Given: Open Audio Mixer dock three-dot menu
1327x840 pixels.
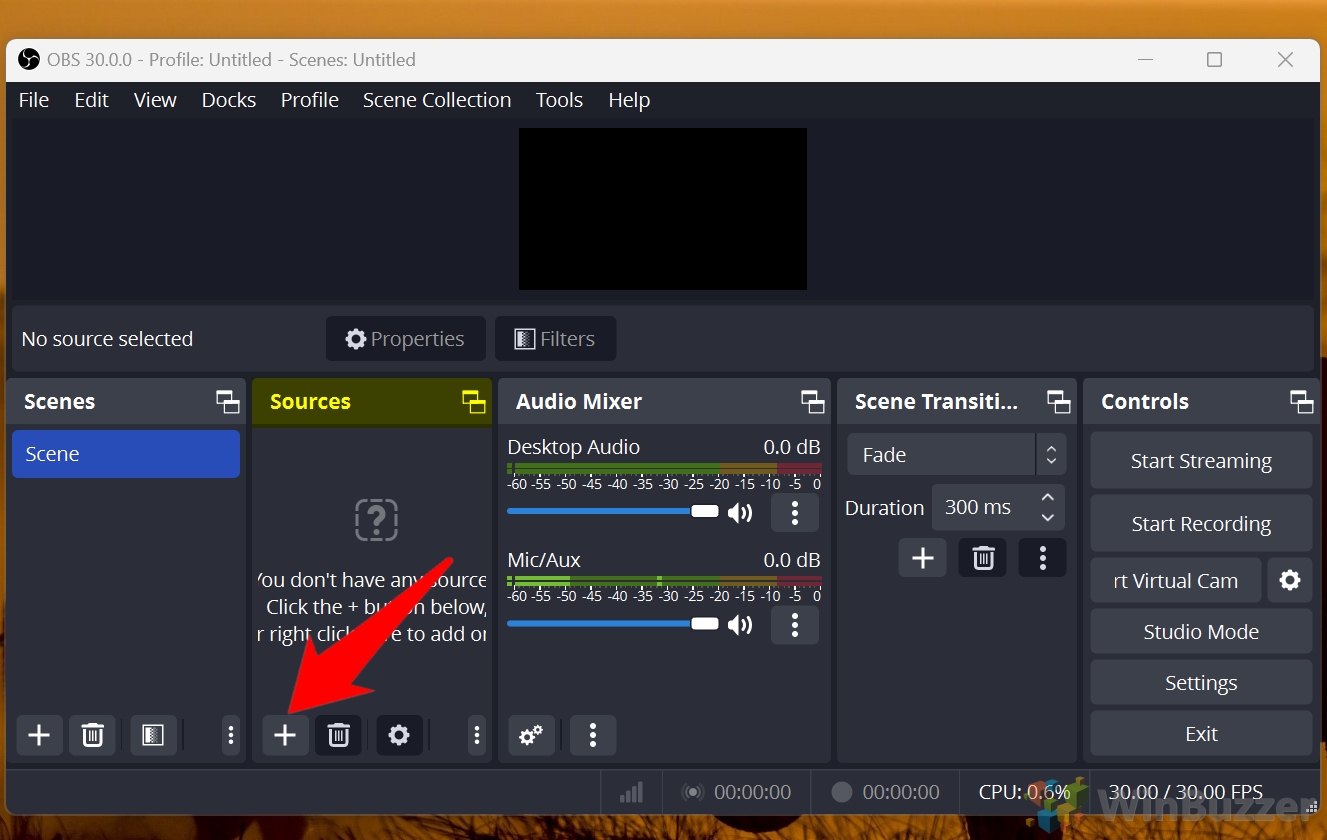Looking at the screenshot, I should [x=593, y=736].
